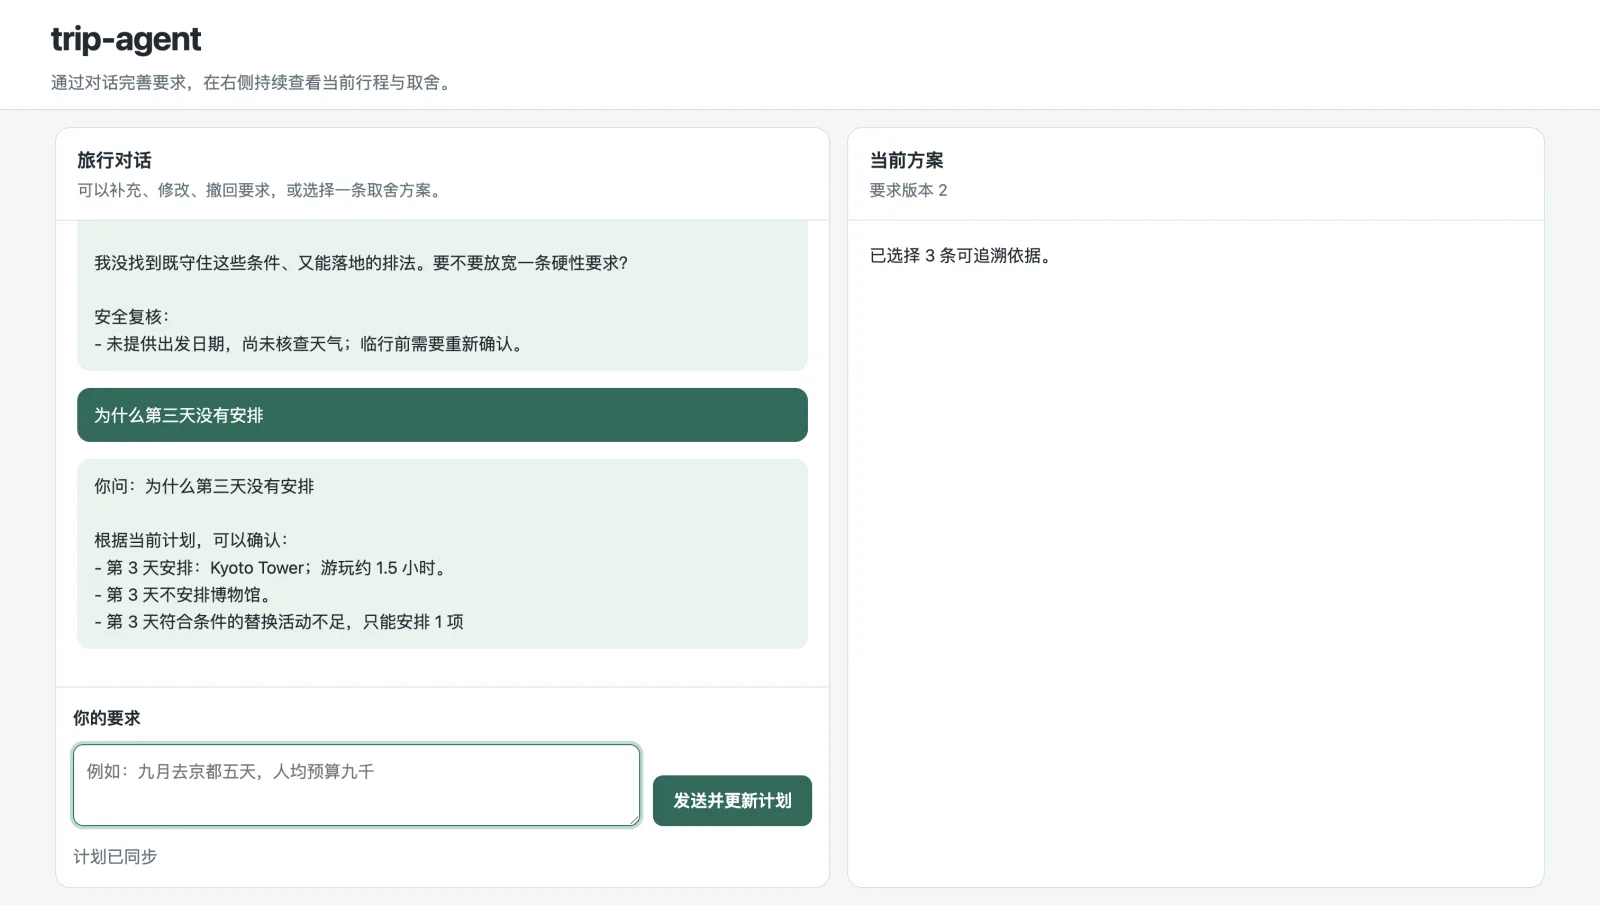Click the text 已选择 3 条可追溯依据。
Screen dimensions: 1600x905
pos(960,256)
